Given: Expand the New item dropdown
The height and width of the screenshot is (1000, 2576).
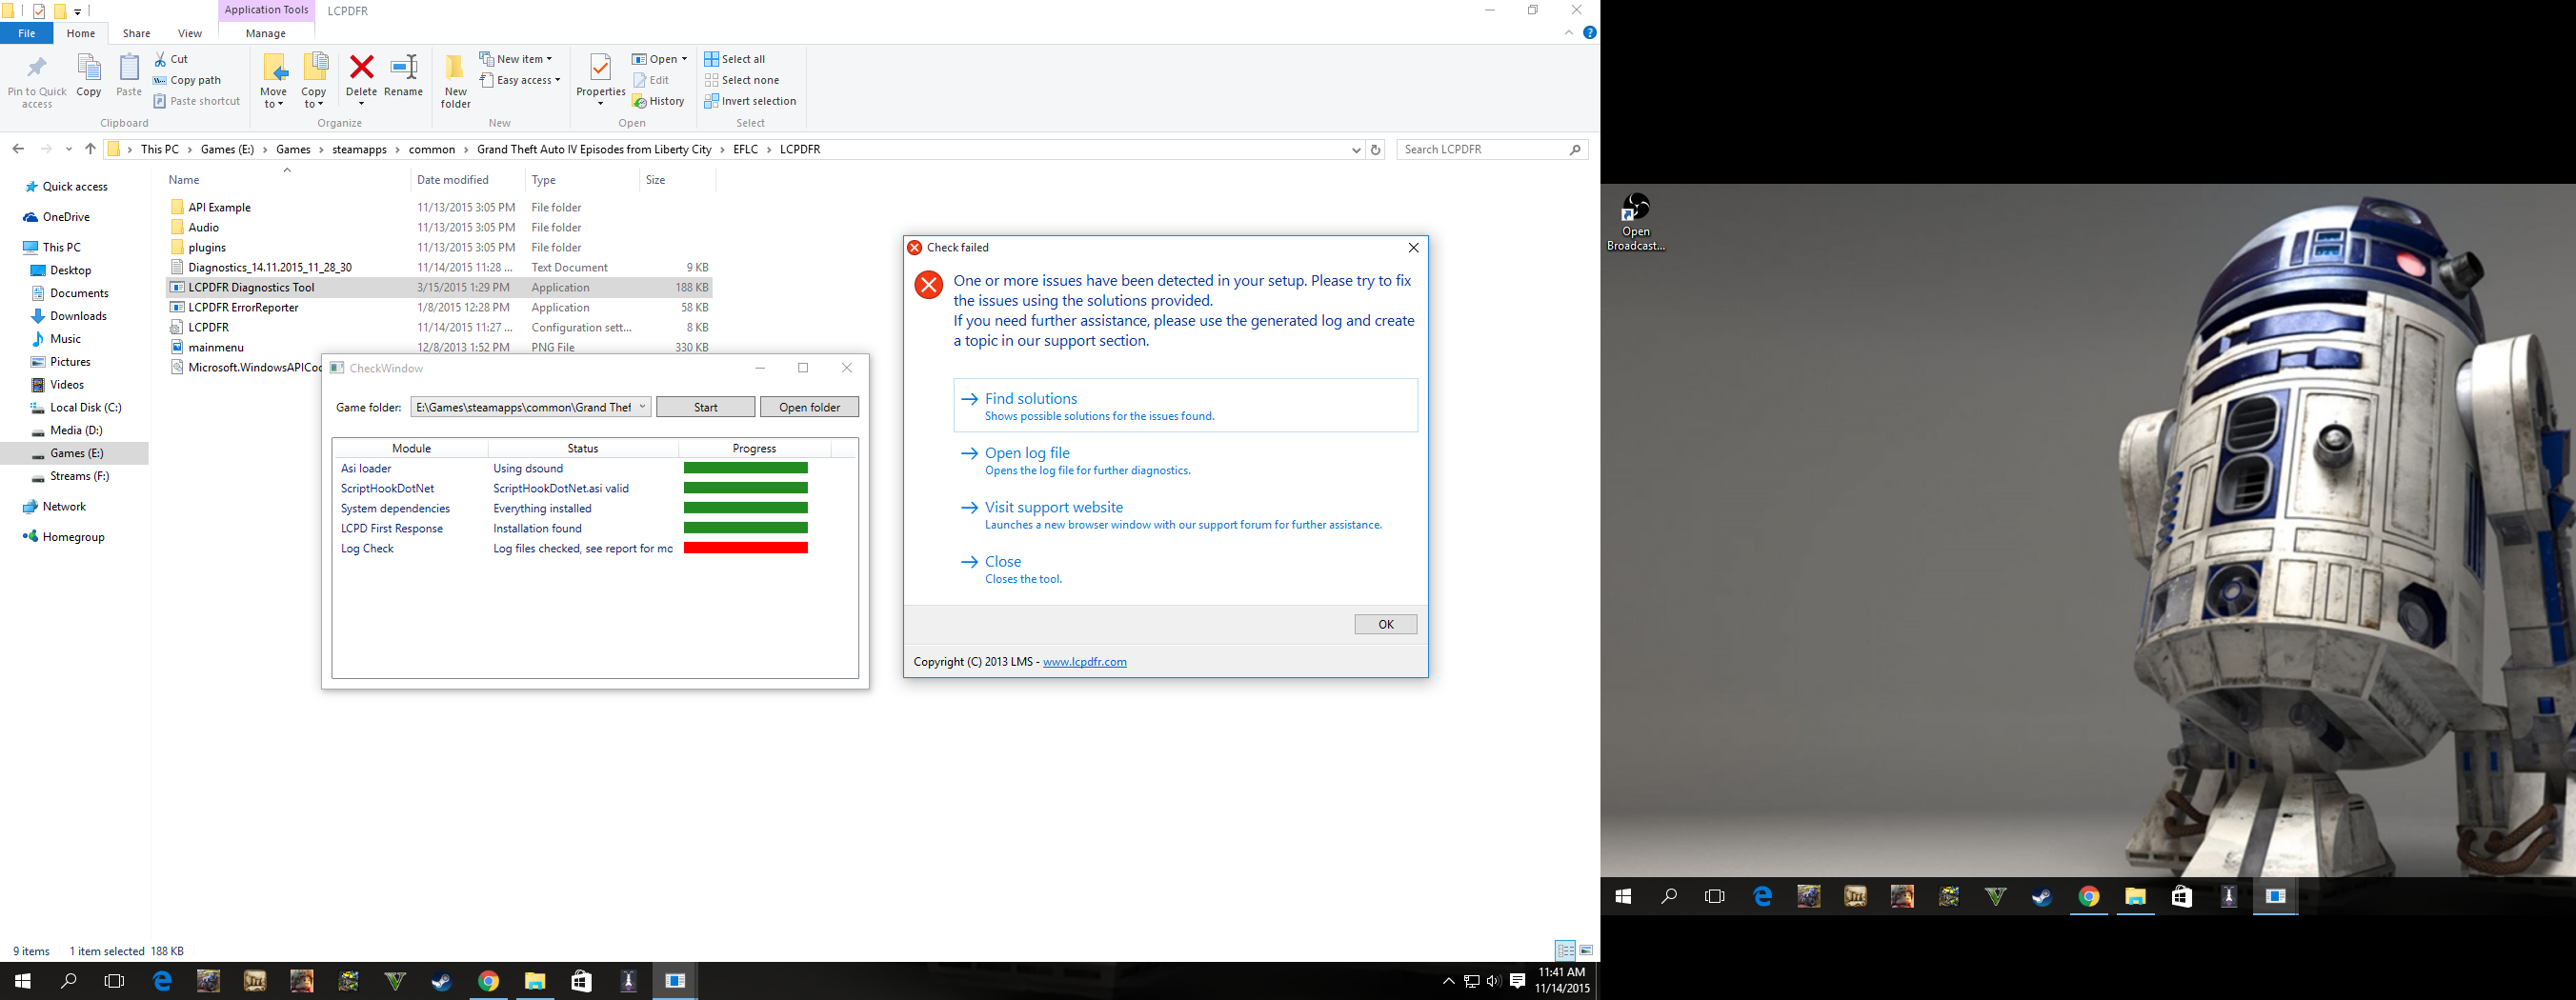Looking at the screenshot, I should click(516, 59).
